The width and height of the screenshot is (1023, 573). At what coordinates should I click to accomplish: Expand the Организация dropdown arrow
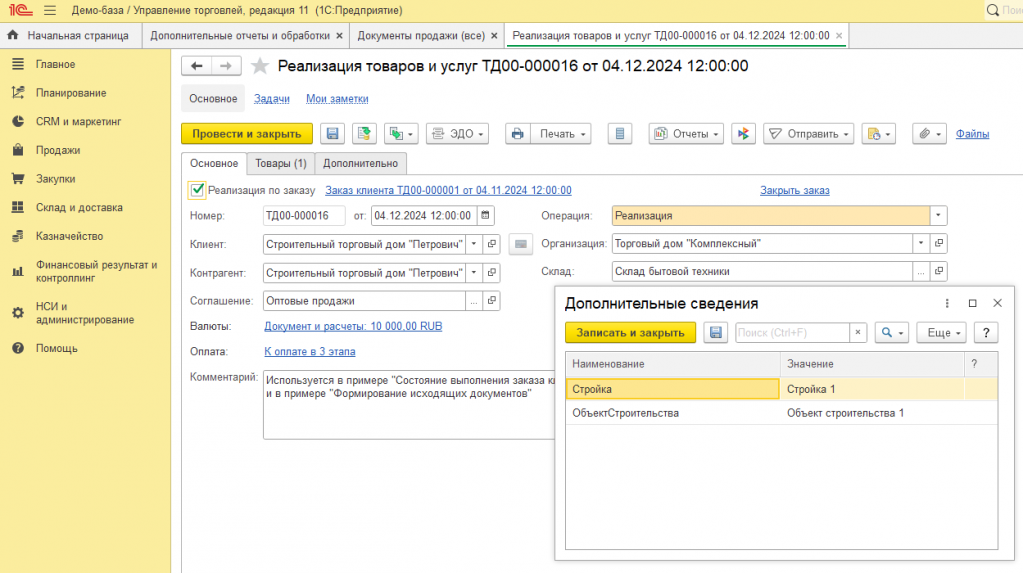click(921, 243)
